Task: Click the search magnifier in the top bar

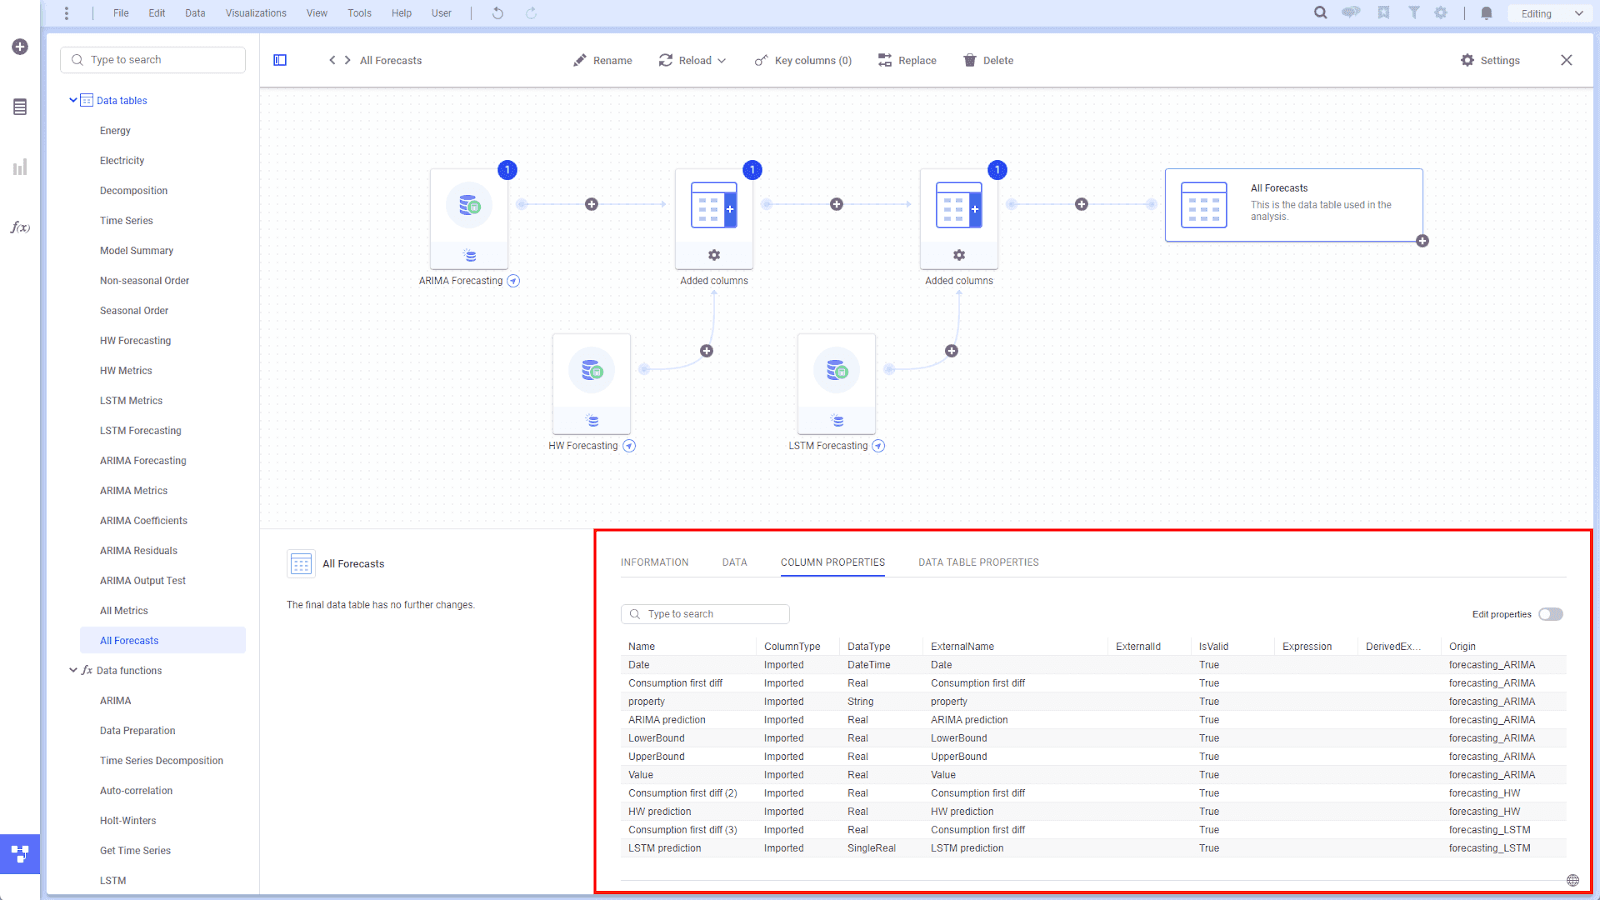Action: [x=1320, y=12]
